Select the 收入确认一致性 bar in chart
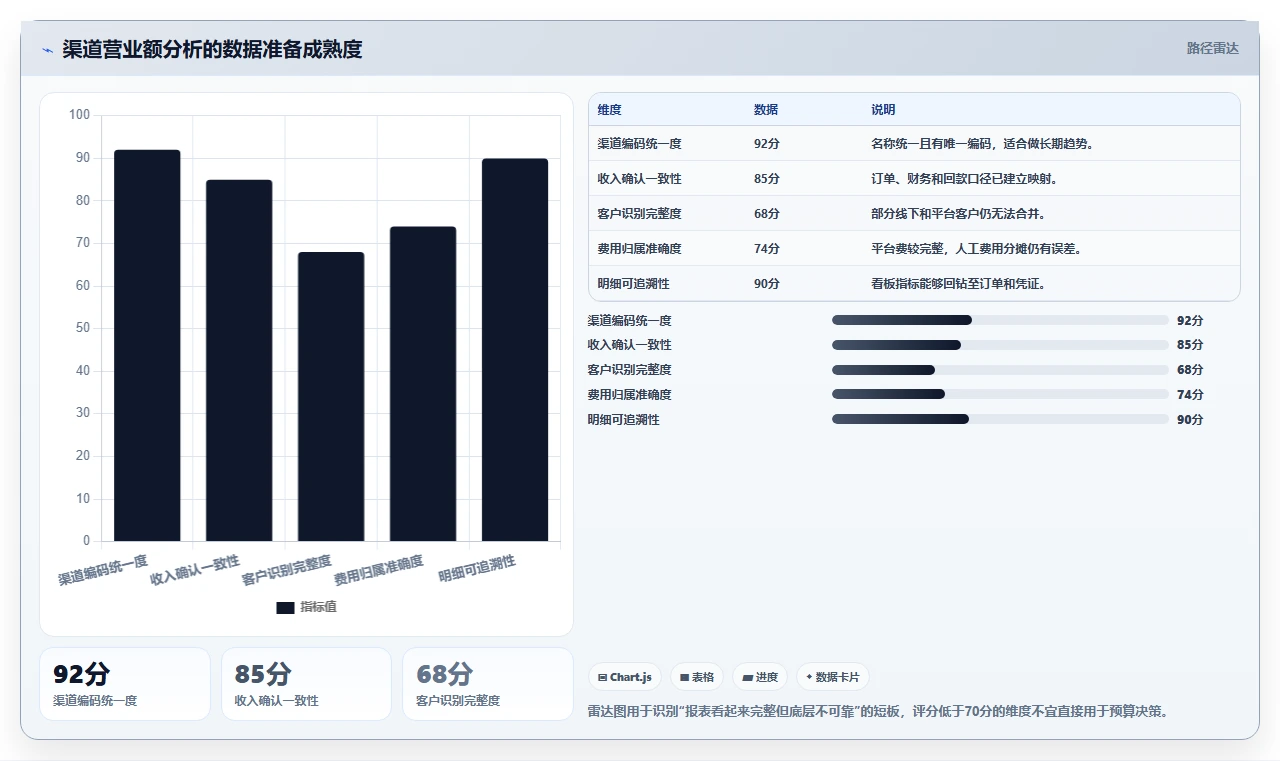 [x=239, y=361]
